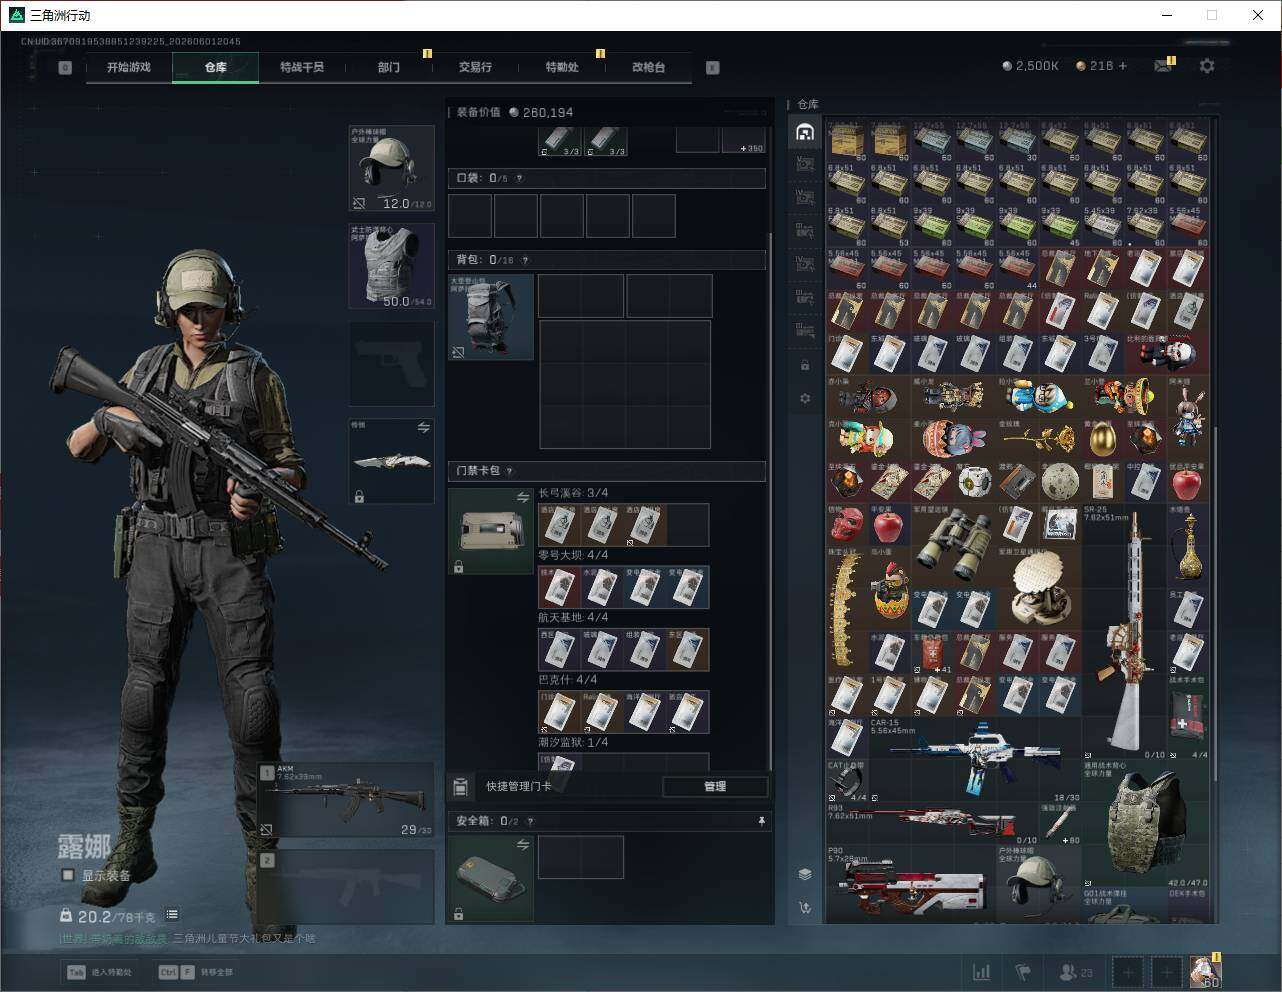Select the SR-25 rifle in warehouse

pyautogui.click(x=1124, y=632)
